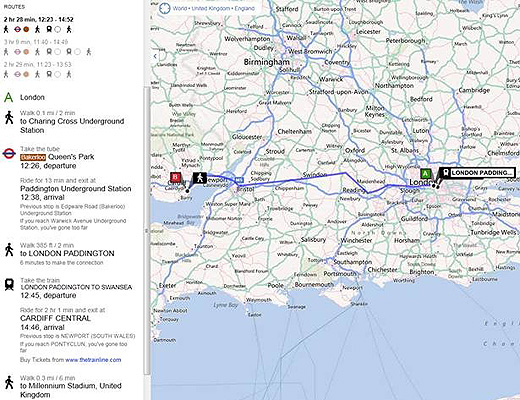The image size is (520, 400).
Task: Click the World breadcrumb link on map
Action: [180, 8]
